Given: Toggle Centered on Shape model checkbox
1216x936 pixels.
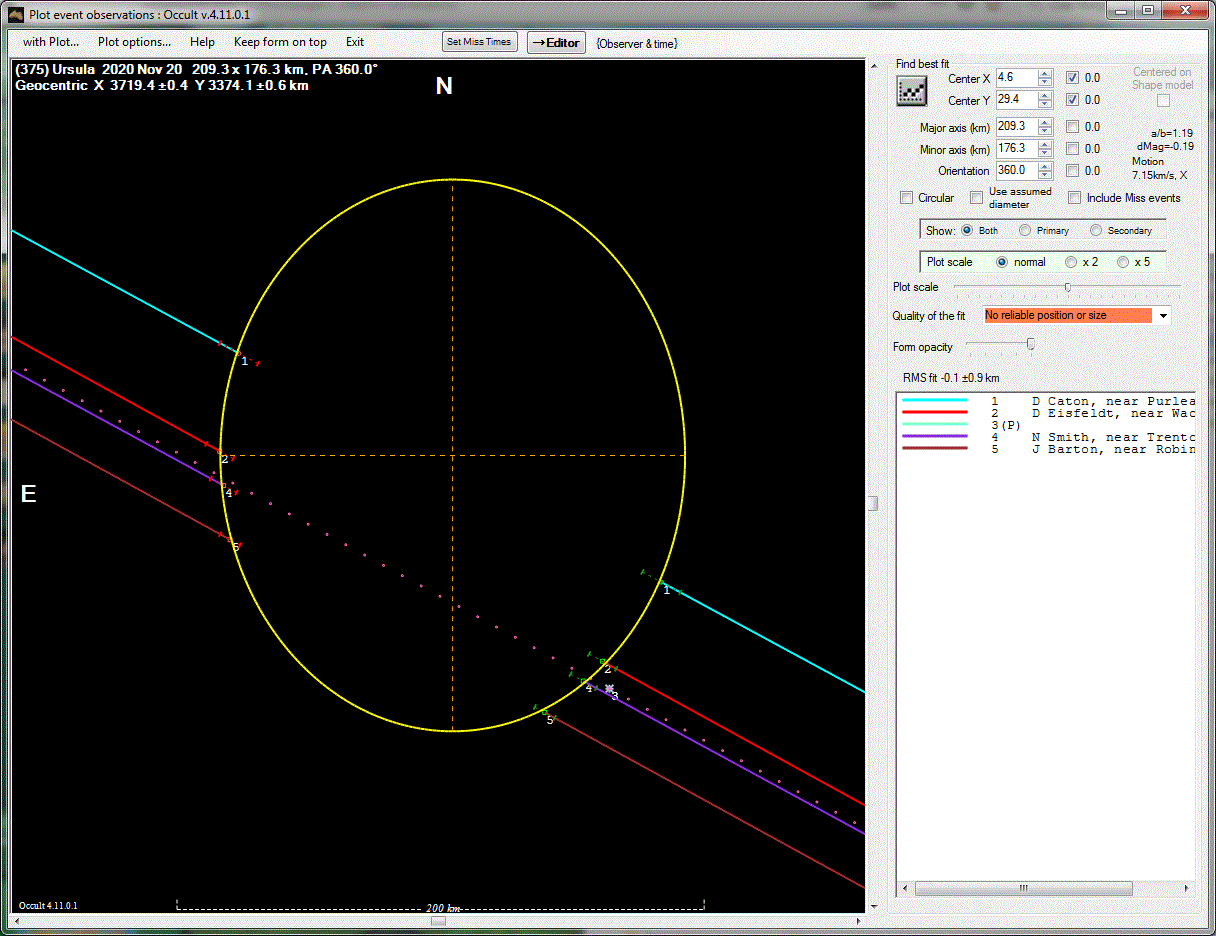Looking at the screenshot, I should point(1163,101).
